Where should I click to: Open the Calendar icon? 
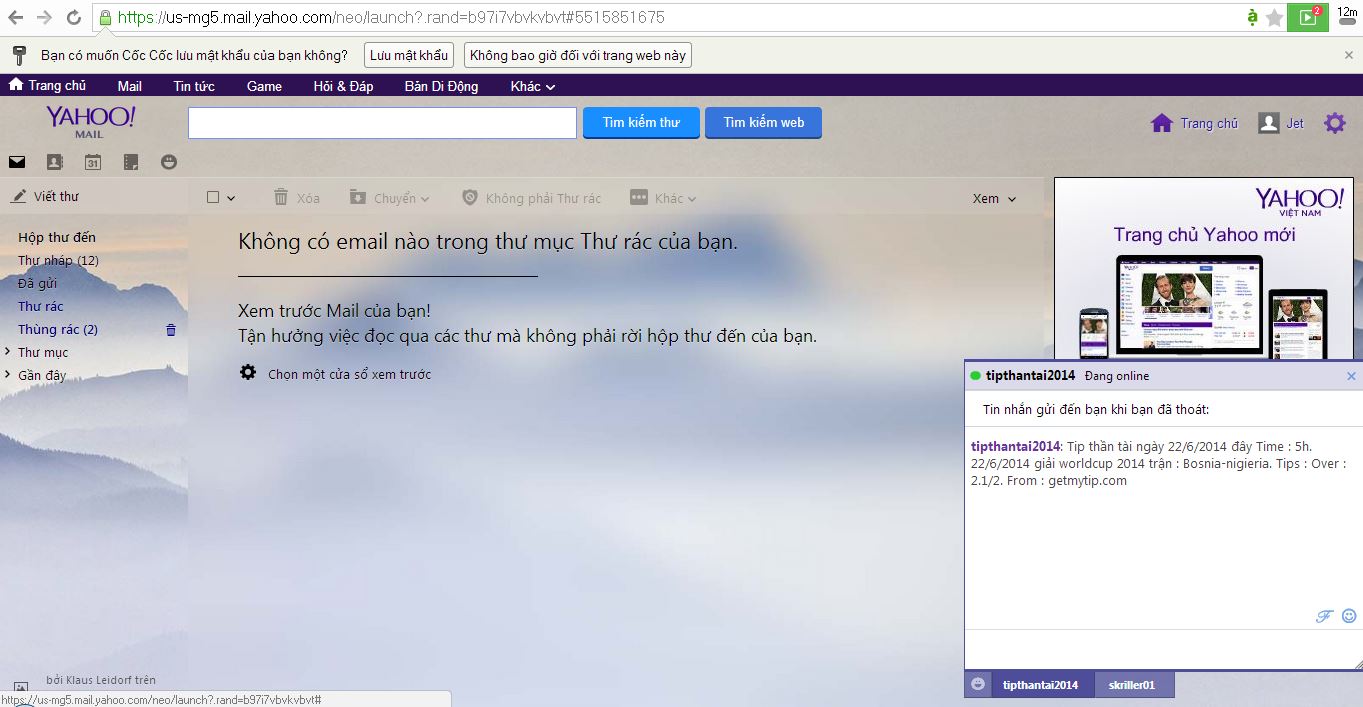click(92, 162)
